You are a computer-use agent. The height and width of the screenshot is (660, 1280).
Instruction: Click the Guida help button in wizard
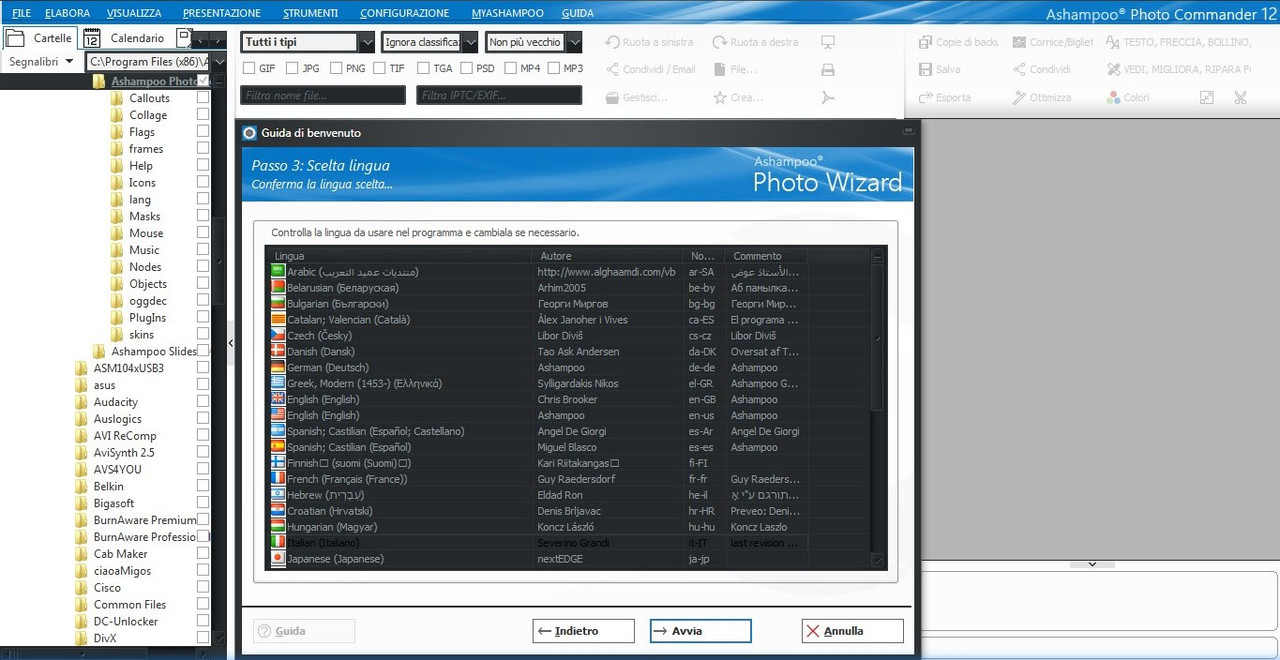pos(304,631)
